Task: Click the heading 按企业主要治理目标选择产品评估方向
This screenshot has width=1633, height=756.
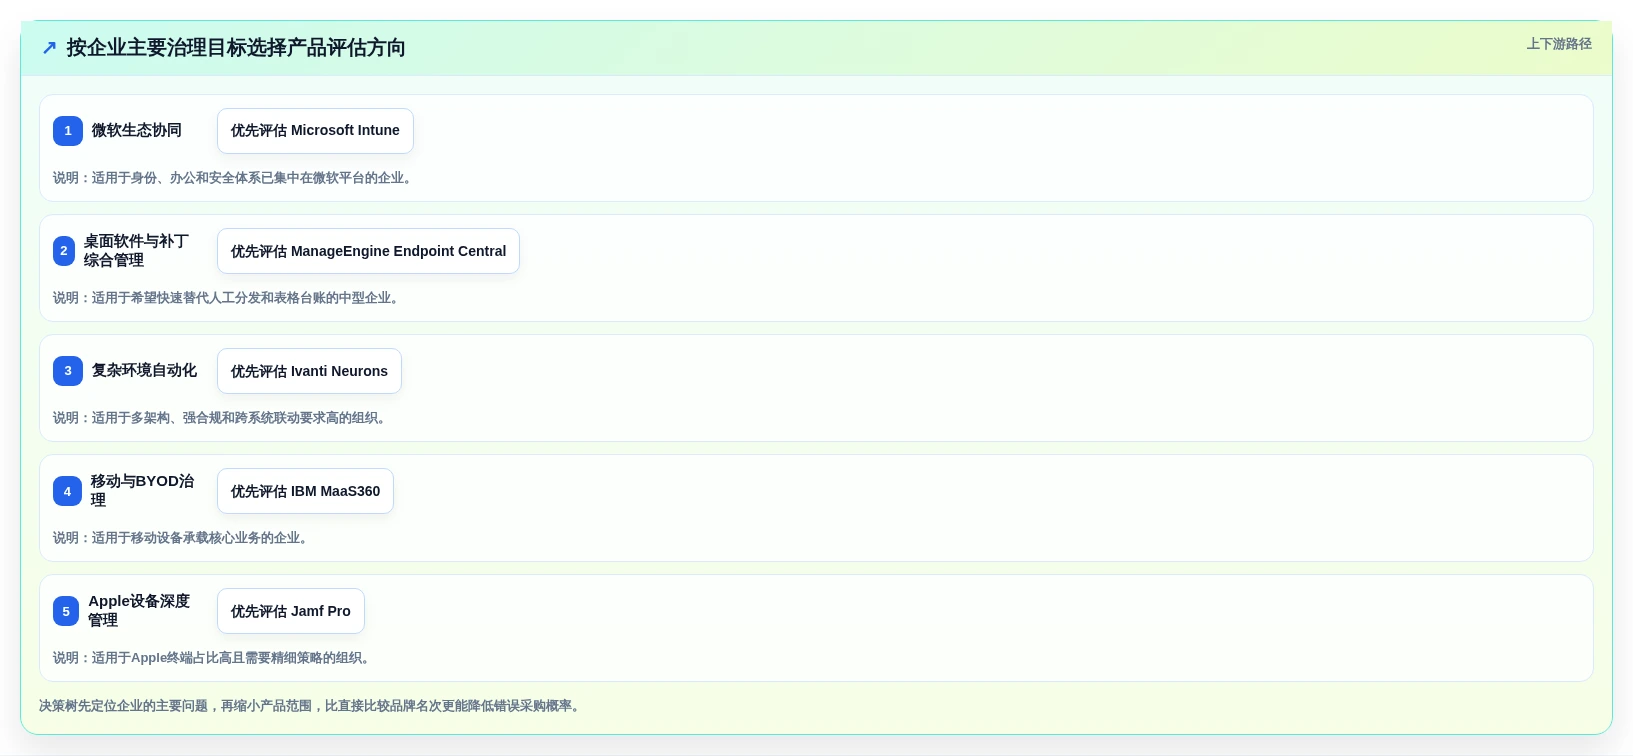Action: click(236, 48)
